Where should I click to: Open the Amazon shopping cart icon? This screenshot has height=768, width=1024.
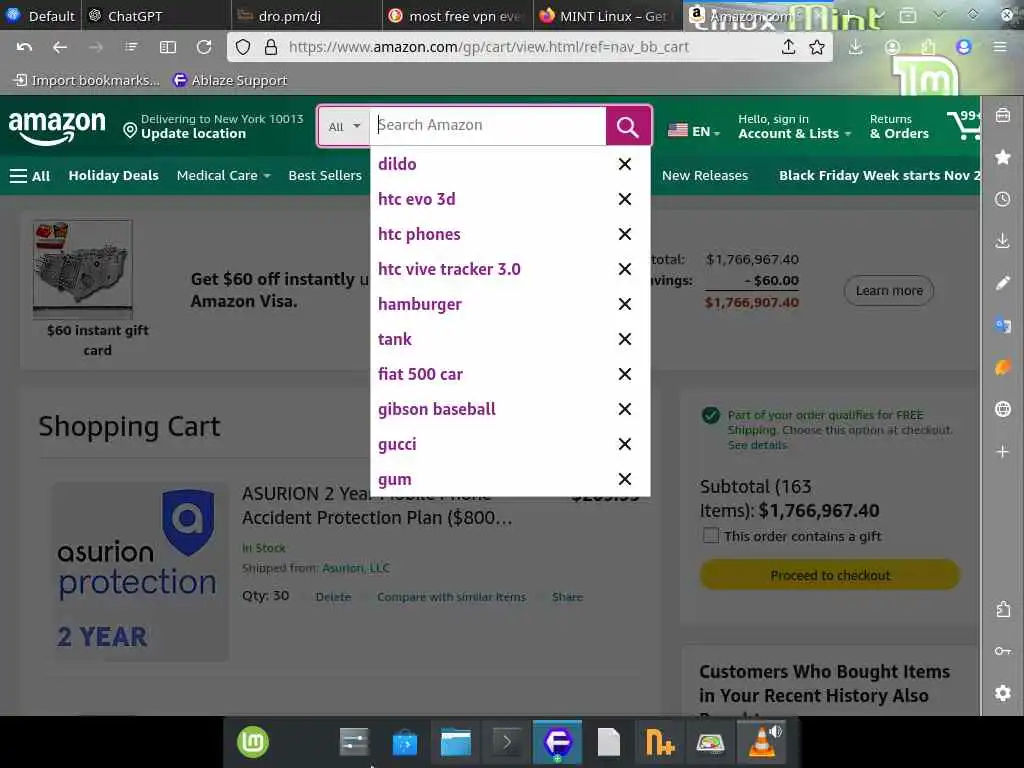964,124
